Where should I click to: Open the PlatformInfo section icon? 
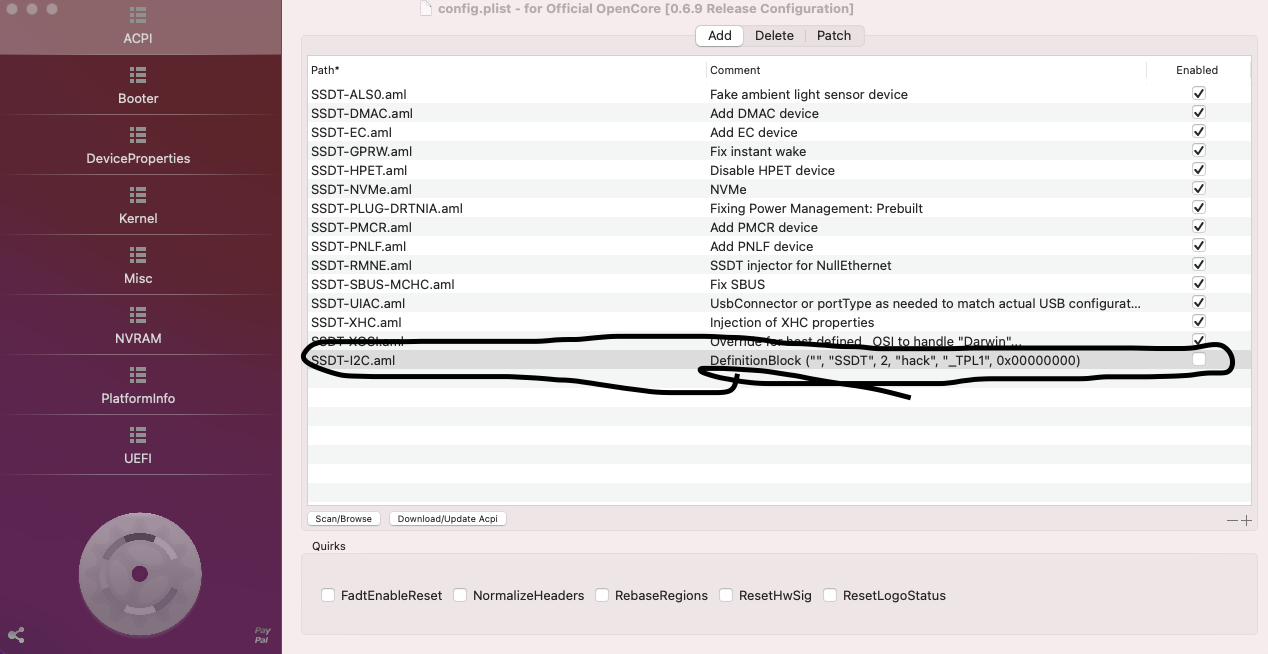138,375
